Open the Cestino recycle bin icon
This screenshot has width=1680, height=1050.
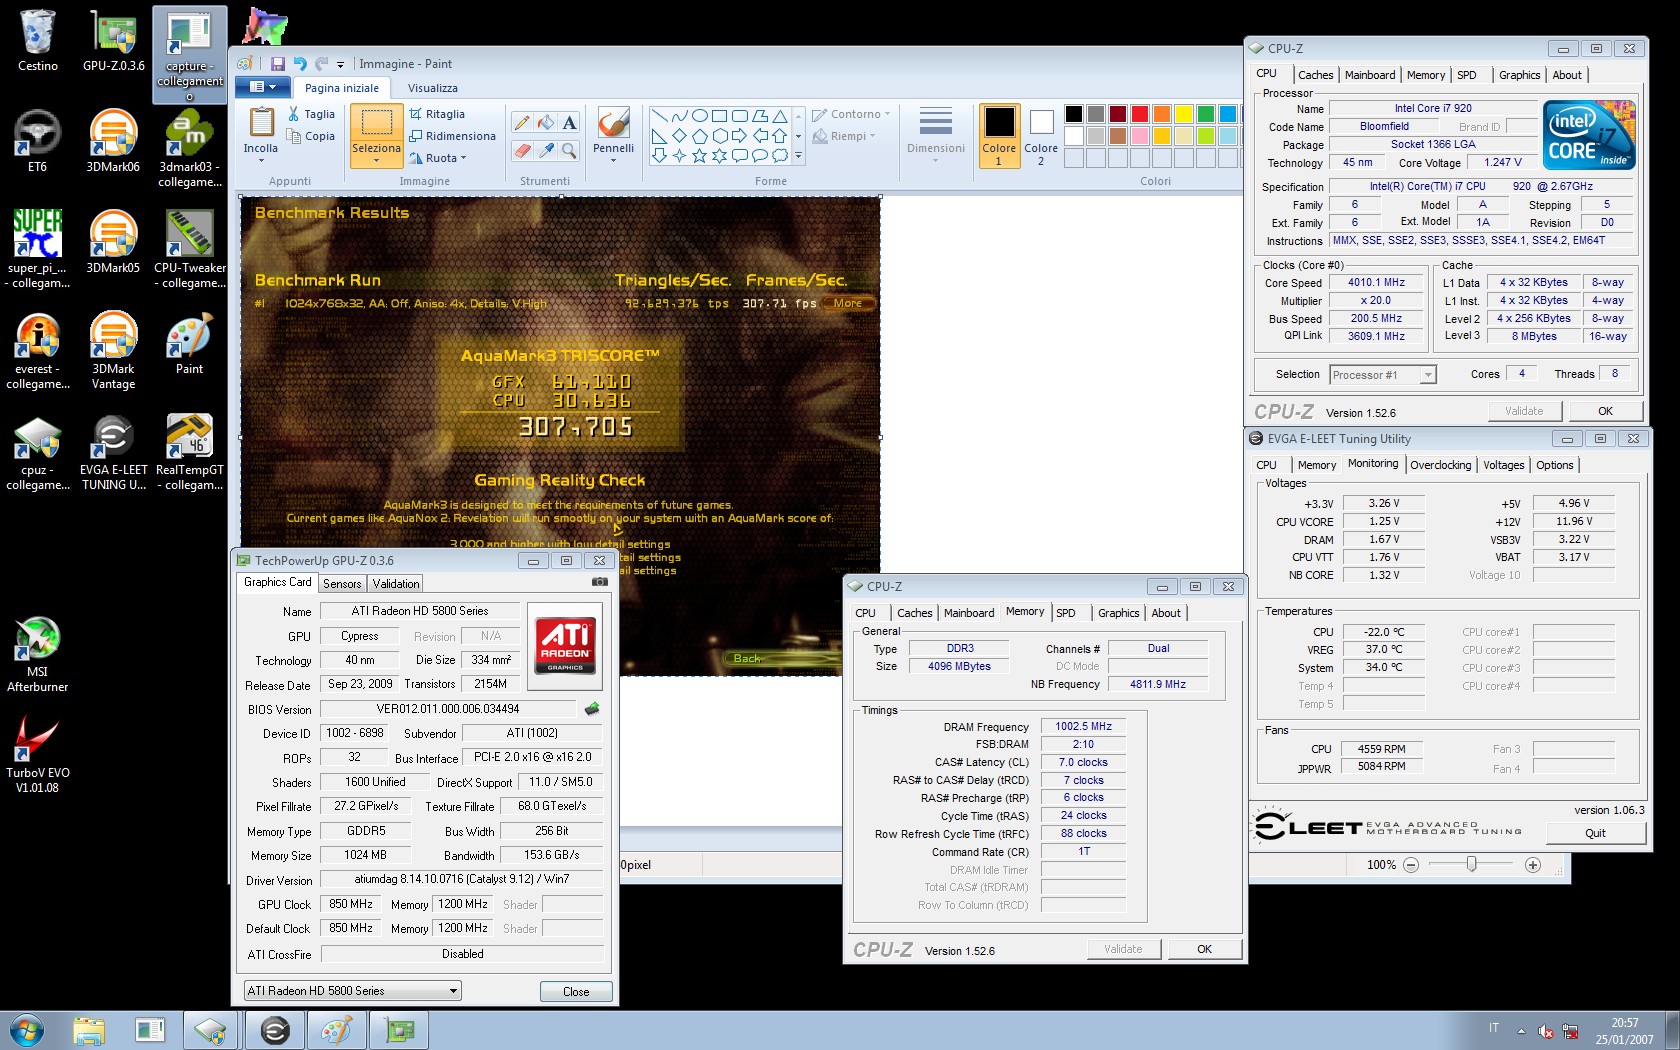[x=38, y=42]
